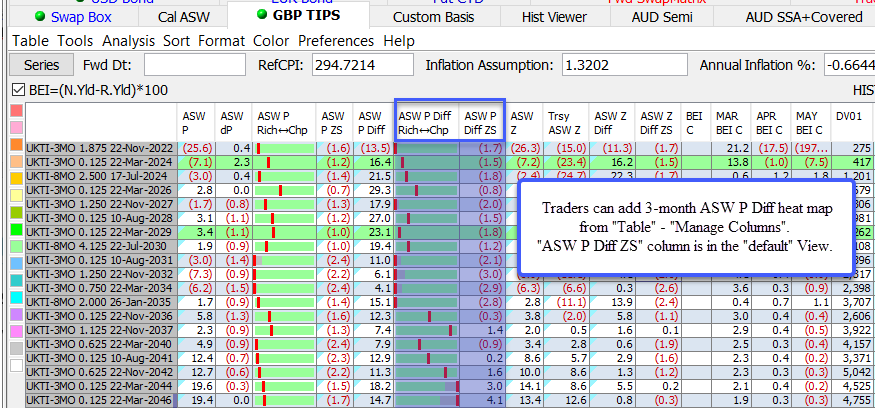Open the Table menu
Viewport: 875px width, 408px height.
click(31, 41)
